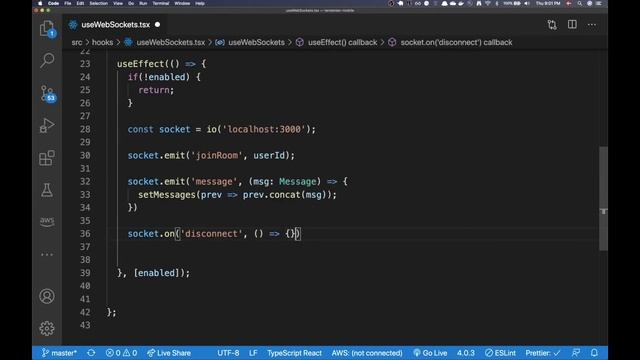Image resolution: width=640 pixels, height=360 pixels.
Task: Open the Selection menu
Action: coord(99,3)
